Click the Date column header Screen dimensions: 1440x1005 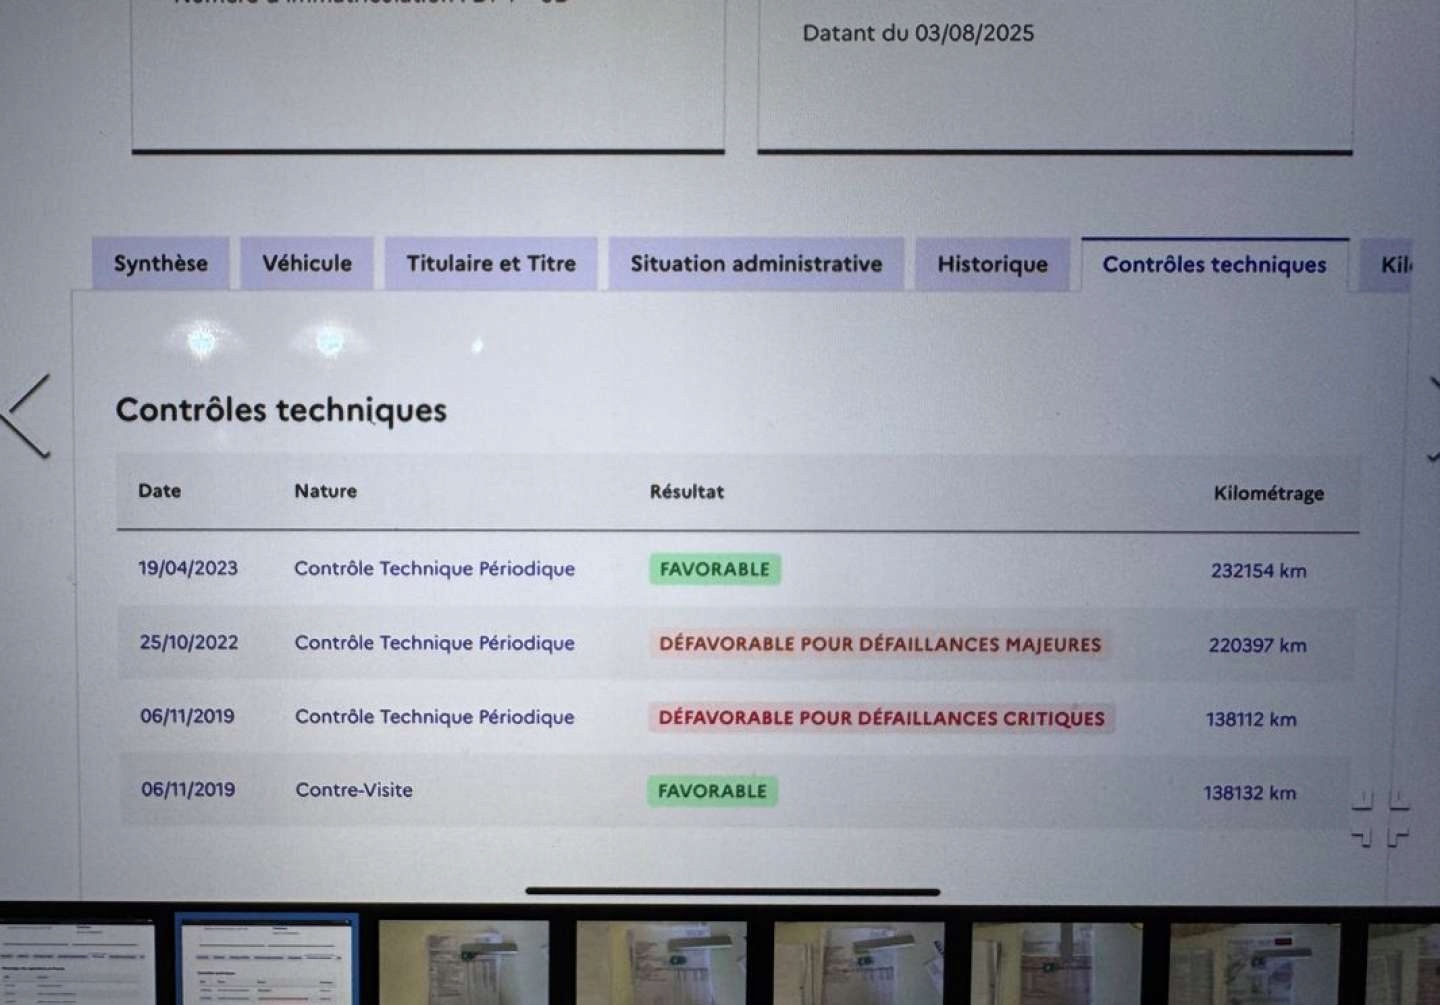160,491
